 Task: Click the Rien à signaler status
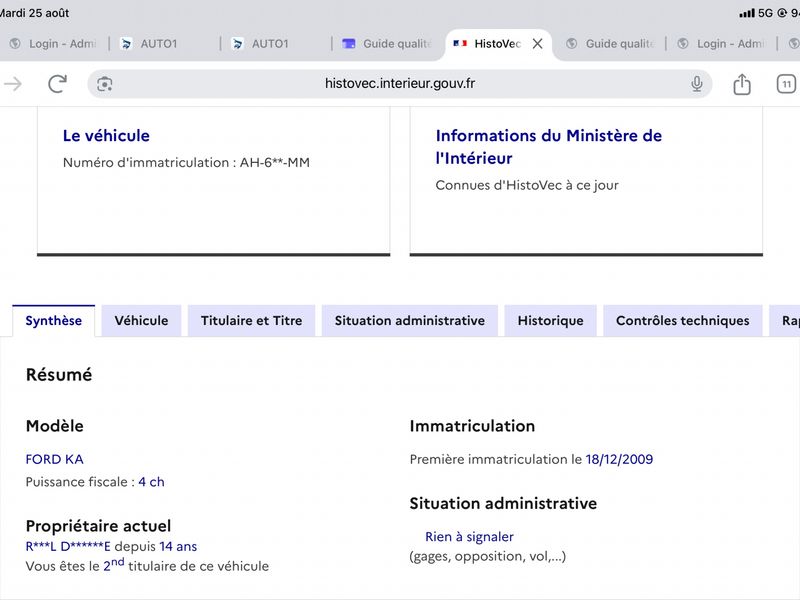[469, 537]
